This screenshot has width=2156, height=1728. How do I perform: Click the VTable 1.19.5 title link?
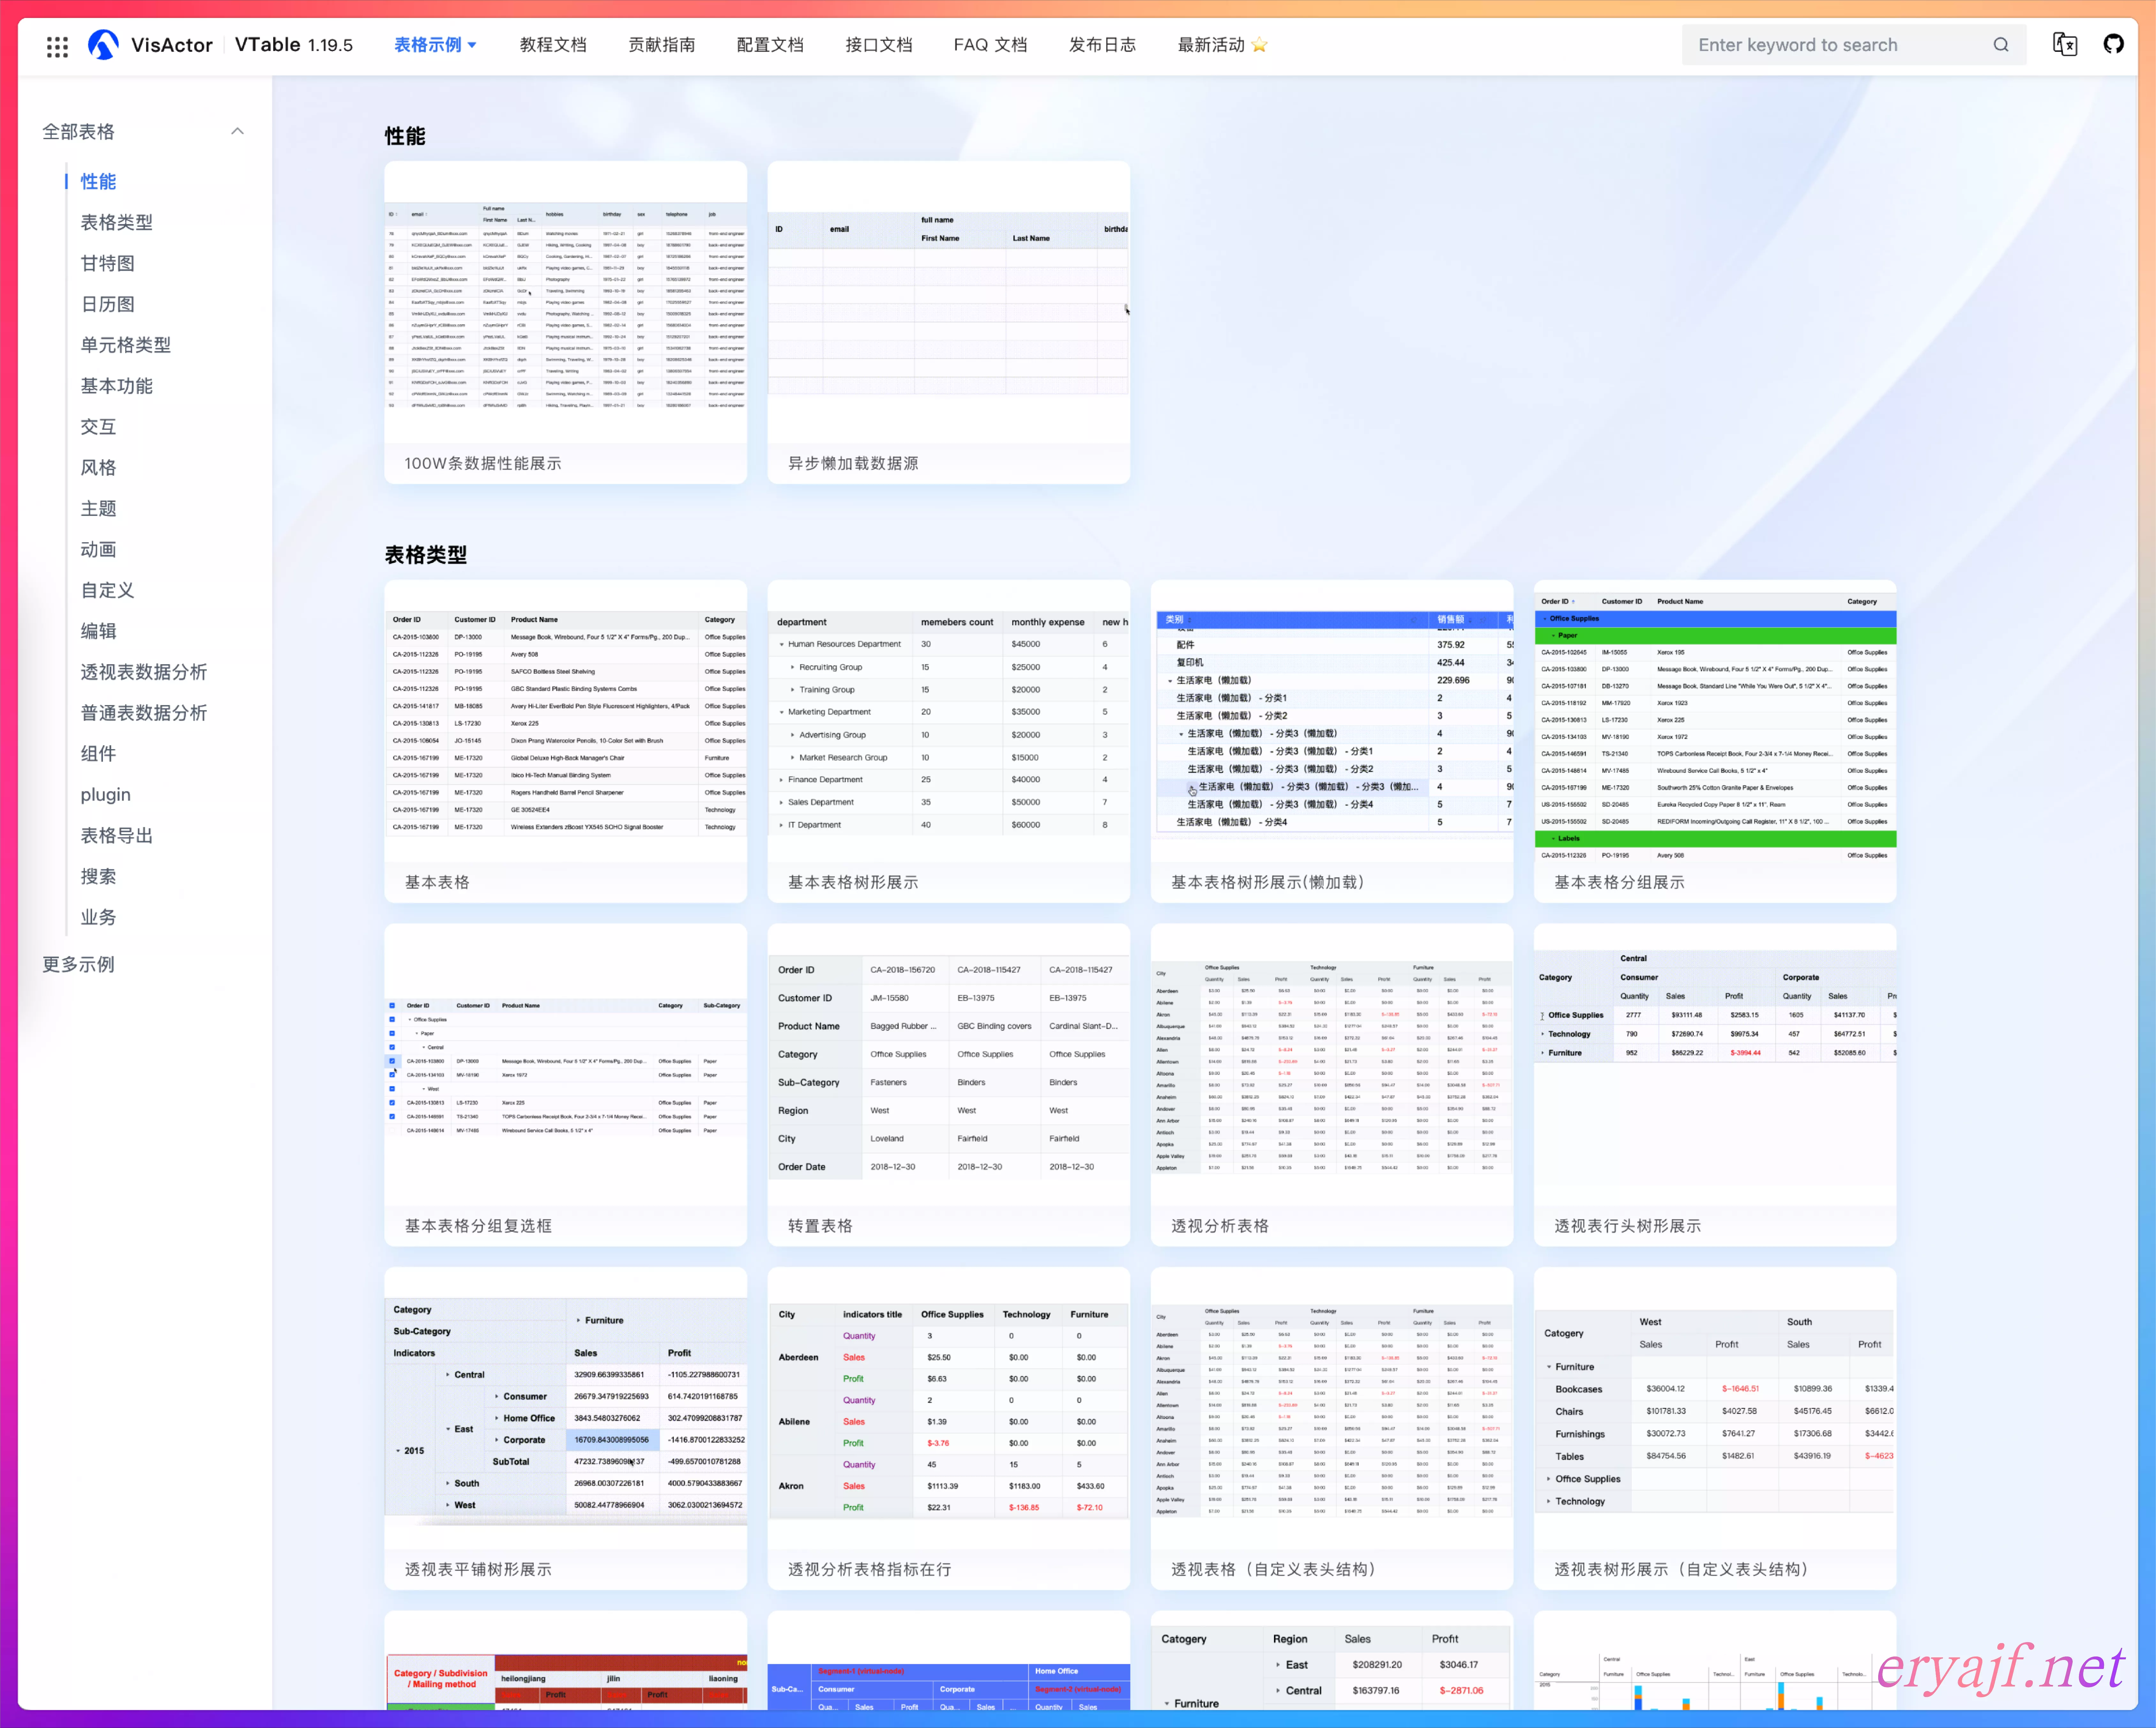[x=294, y=45]
